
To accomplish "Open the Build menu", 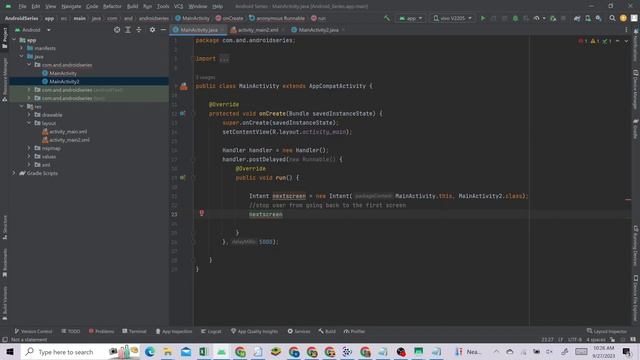I will tap(132, 6).
